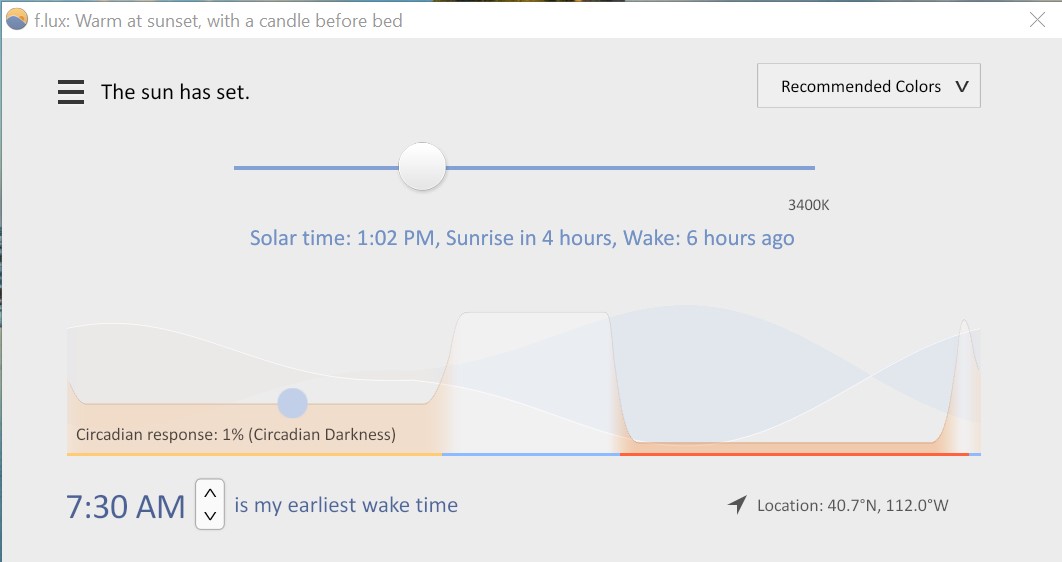Click the yellow segment of the timeline bar
1062x562 pixels.
[x=254, y=454]
